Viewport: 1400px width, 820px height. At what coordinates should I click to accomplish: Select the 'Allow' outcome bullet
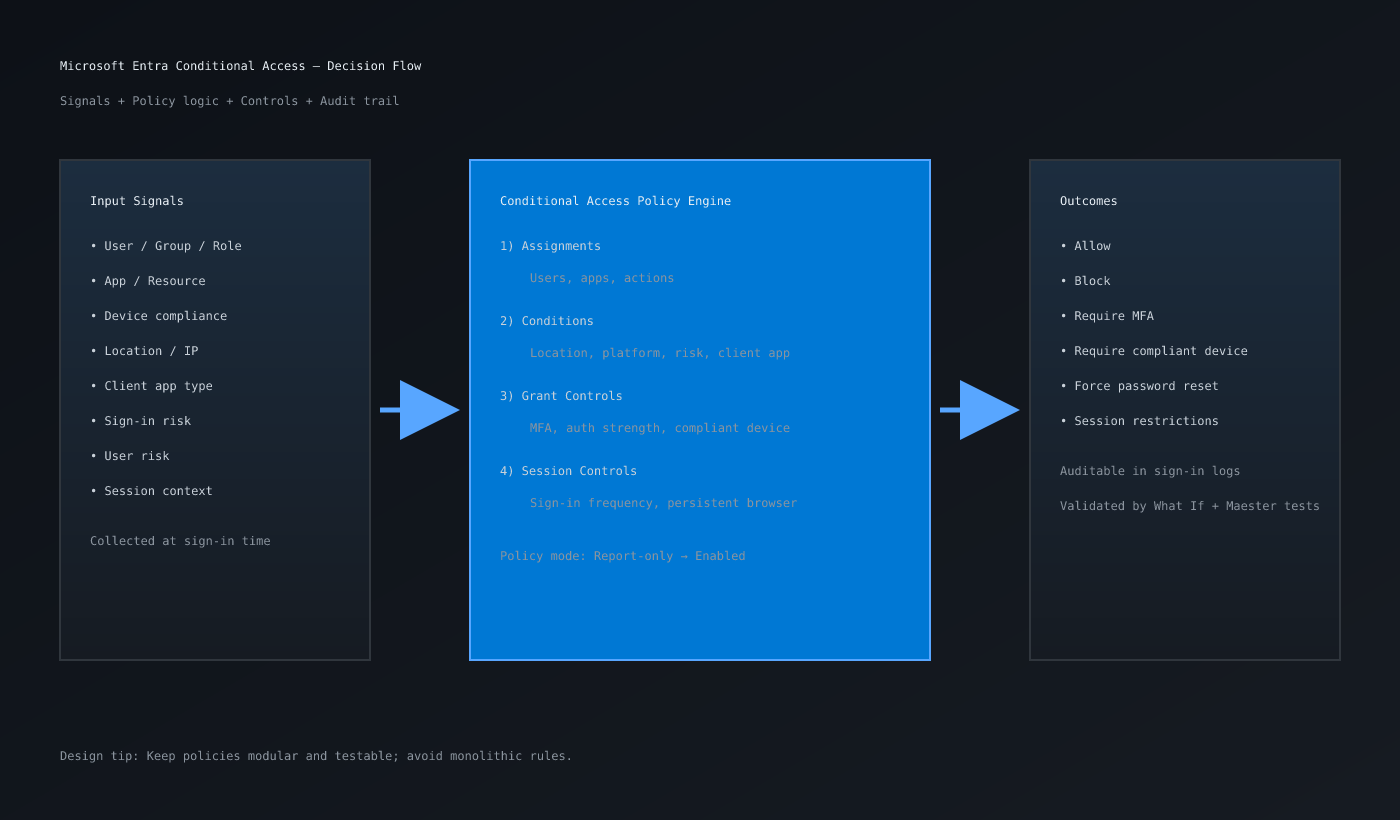tap(1085, 246)
